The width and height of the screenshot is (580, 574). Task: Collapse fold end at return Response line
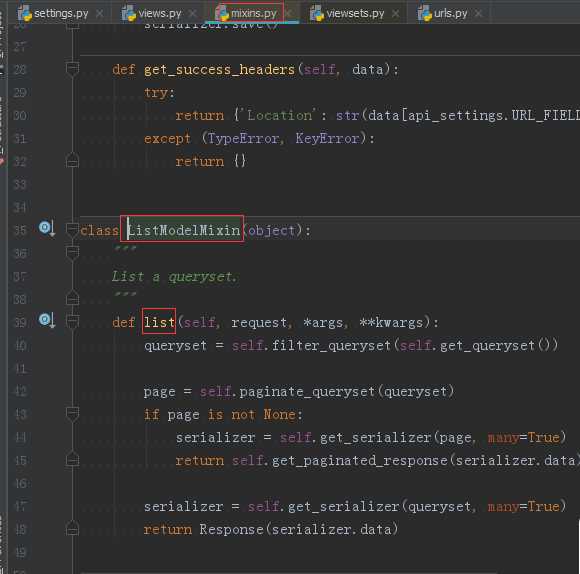pos(72,529)
